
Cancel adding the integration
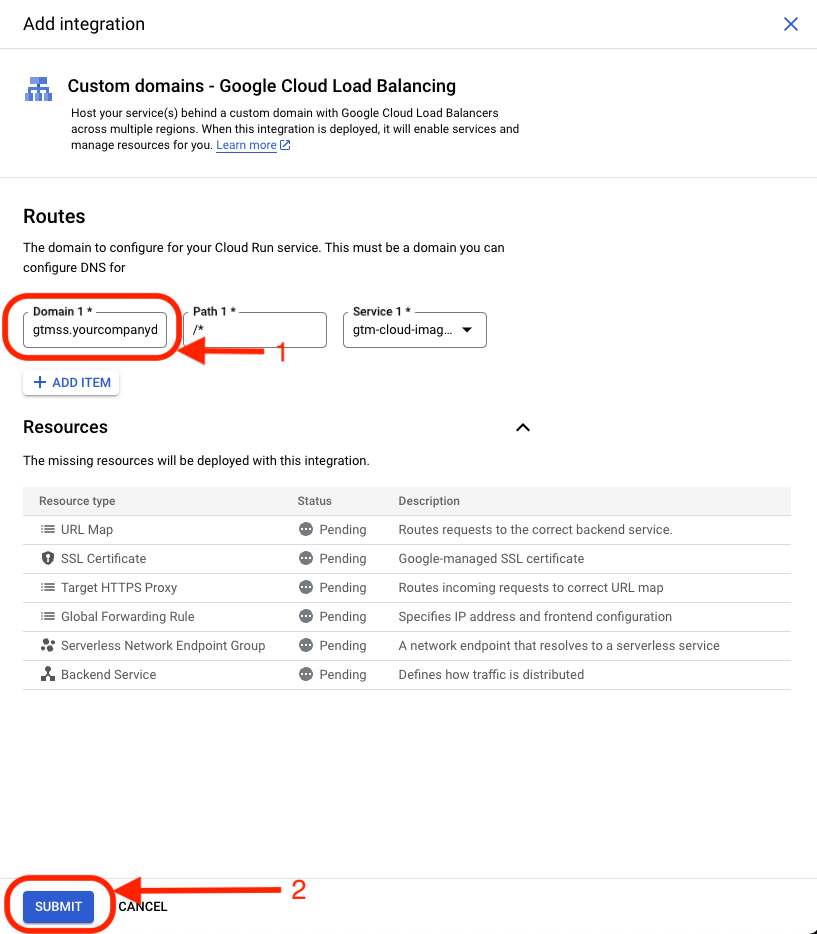click(x=143, y=907)
